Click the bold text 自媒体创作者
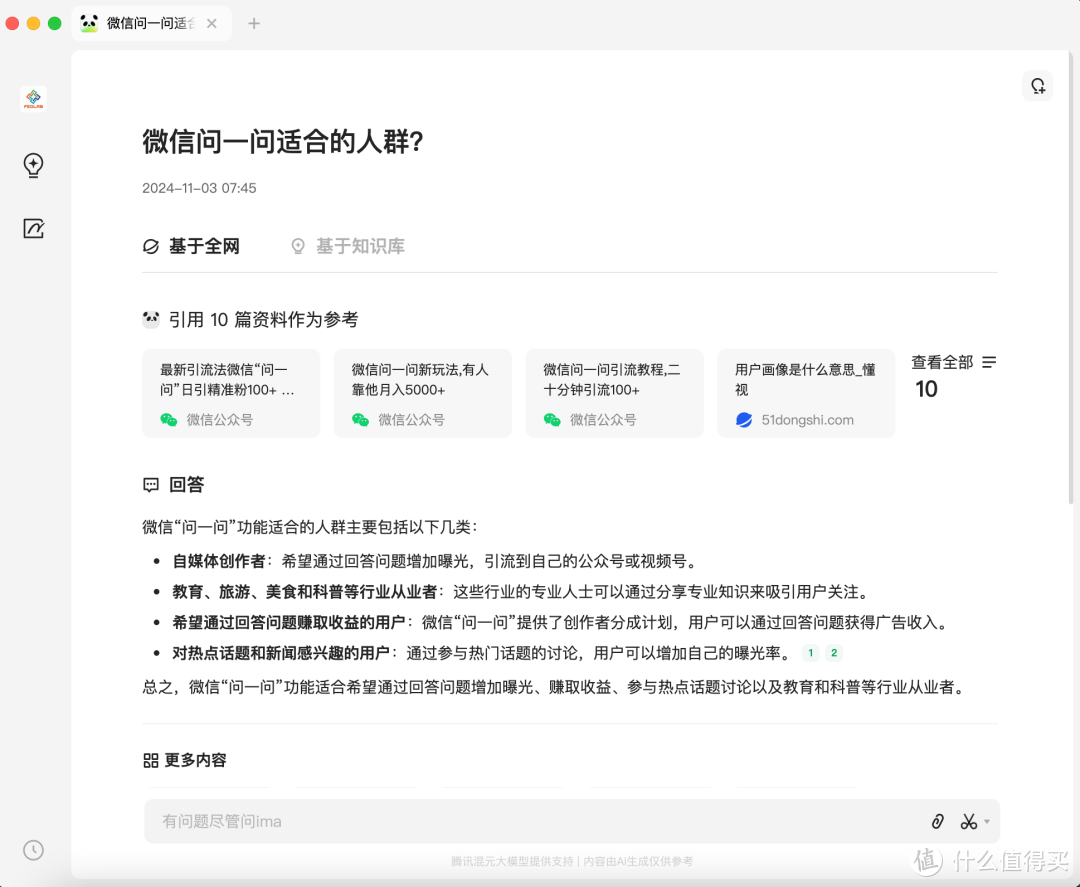The image size is (1080, 887). pyautogui.click(x=218, y=561)
